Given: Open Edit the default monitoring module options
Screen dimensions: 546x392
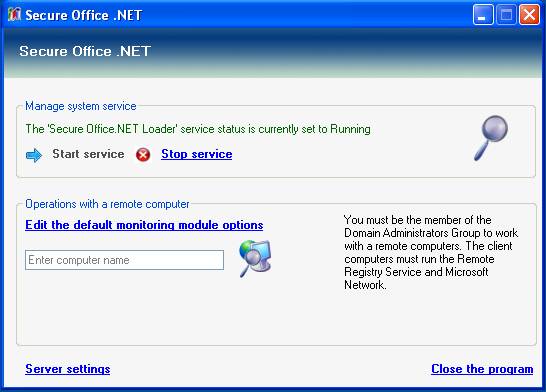Looking at the screenshot, I should click(144, 225).
